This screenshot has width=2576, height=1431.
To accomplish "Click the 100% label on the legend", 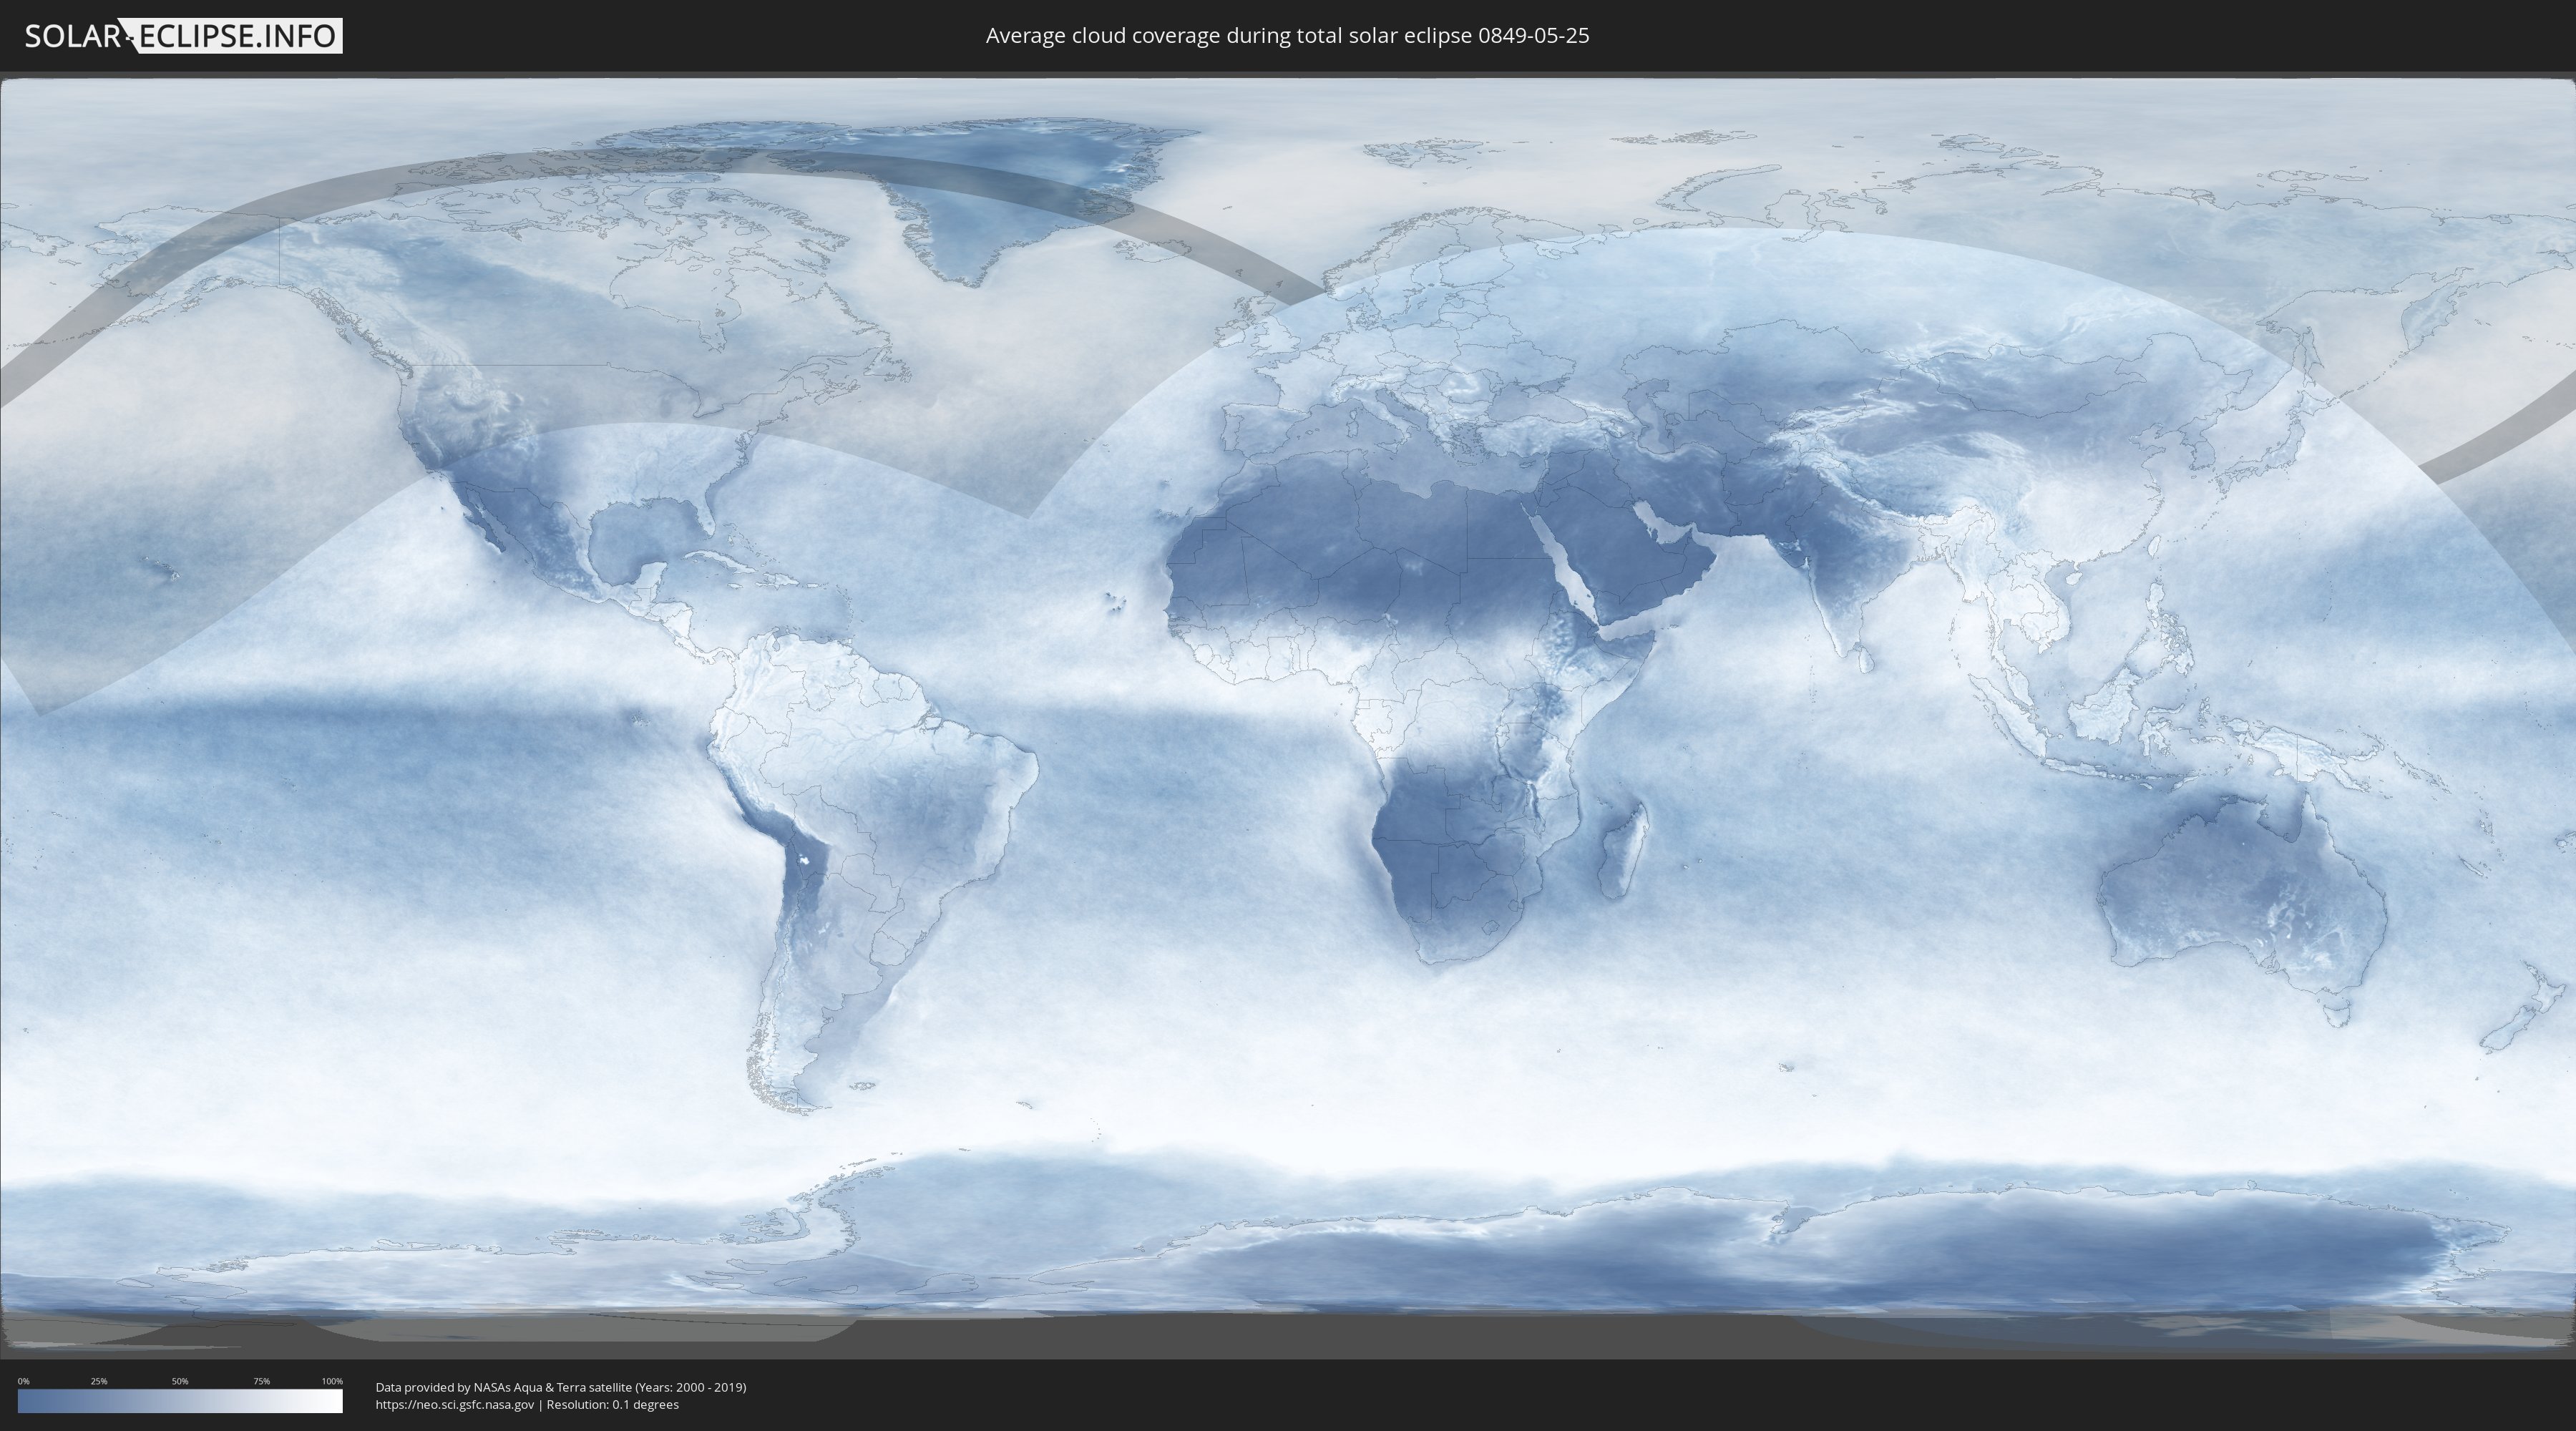I will 332,1381.
